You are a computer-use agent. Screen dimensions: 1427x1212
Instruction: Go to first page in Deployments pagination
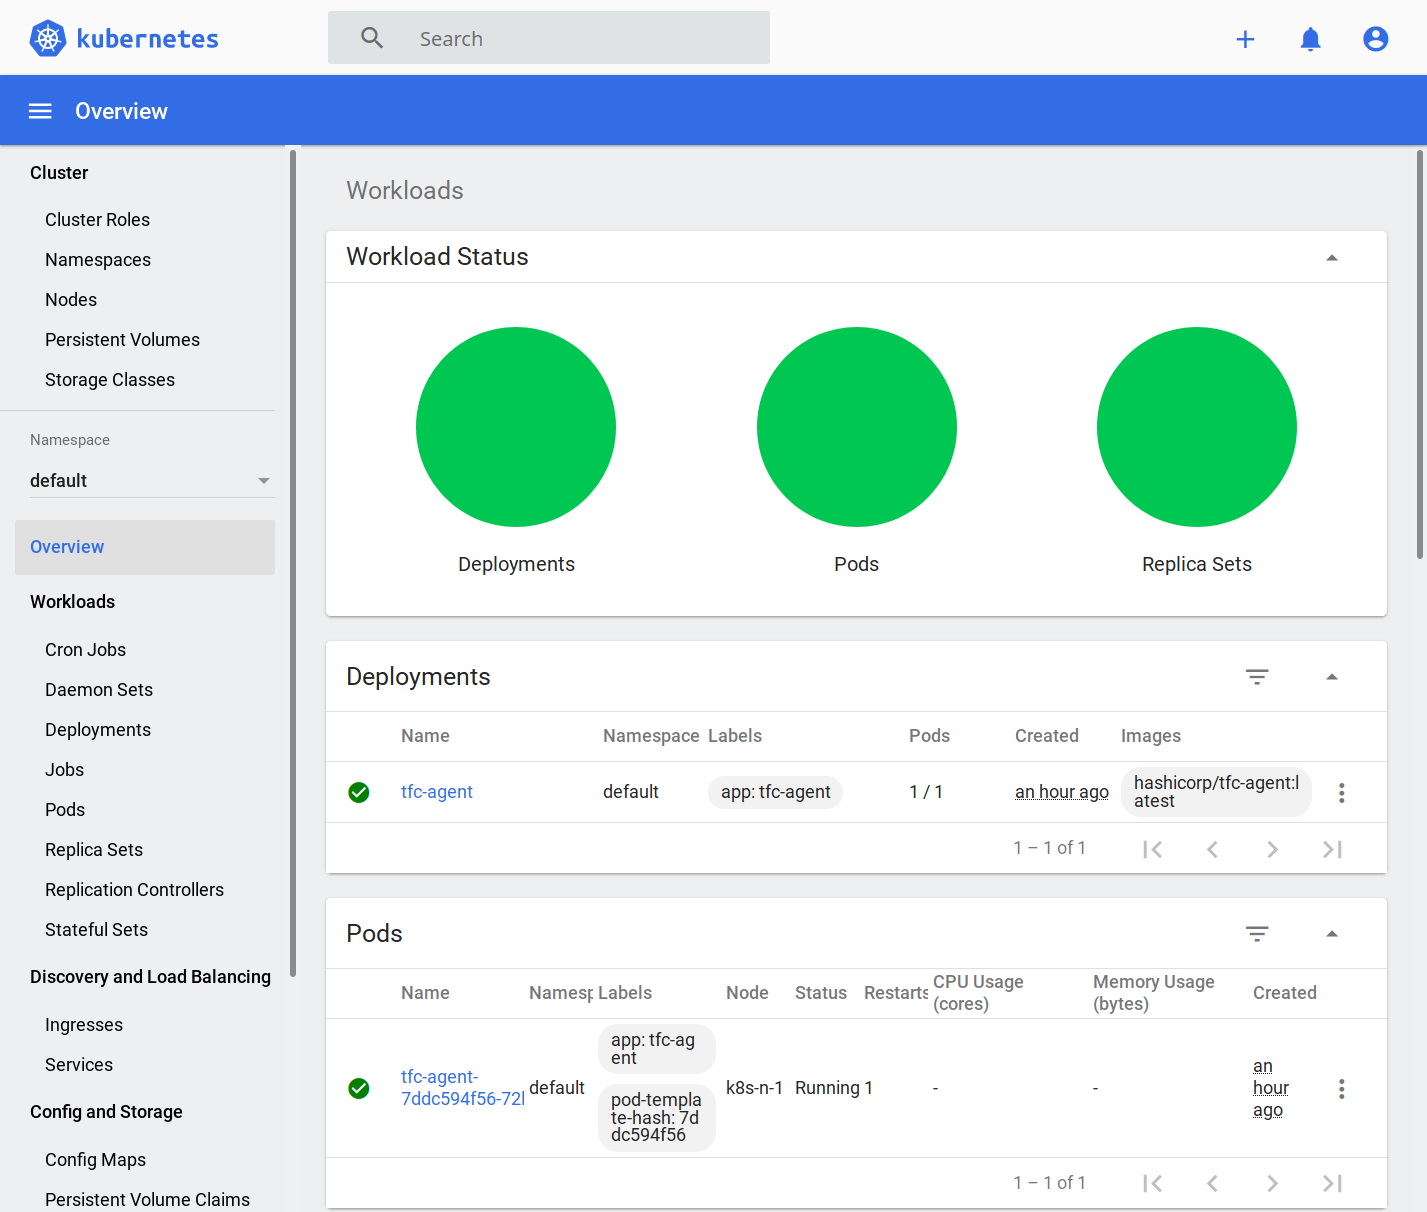coord(1152,849)
